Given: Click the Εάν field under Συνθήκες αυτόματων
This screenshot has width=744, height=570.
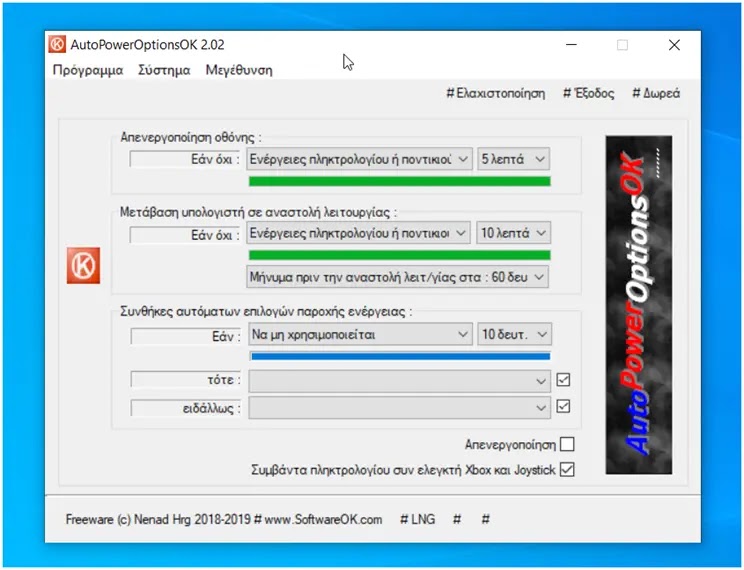Looking at the screenshot, I should 186,336.
